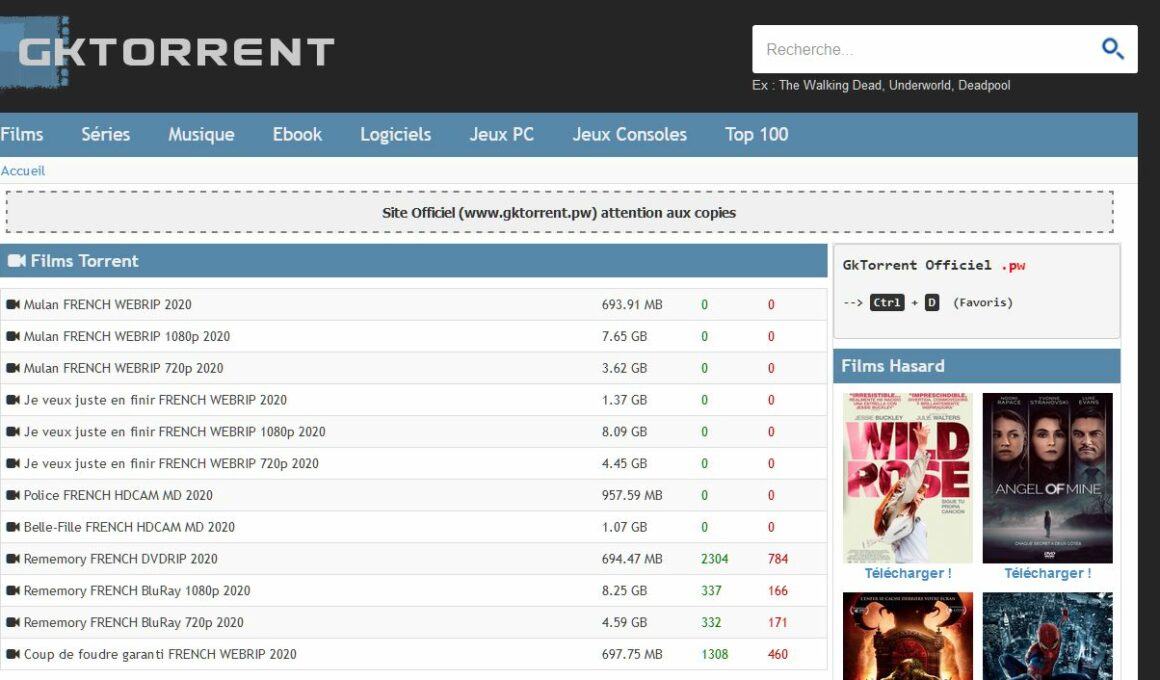Click camera icon of Police FRENCH HDCAM MD
Viewport: 1160px width, 680px height.
tap(13, 495)
